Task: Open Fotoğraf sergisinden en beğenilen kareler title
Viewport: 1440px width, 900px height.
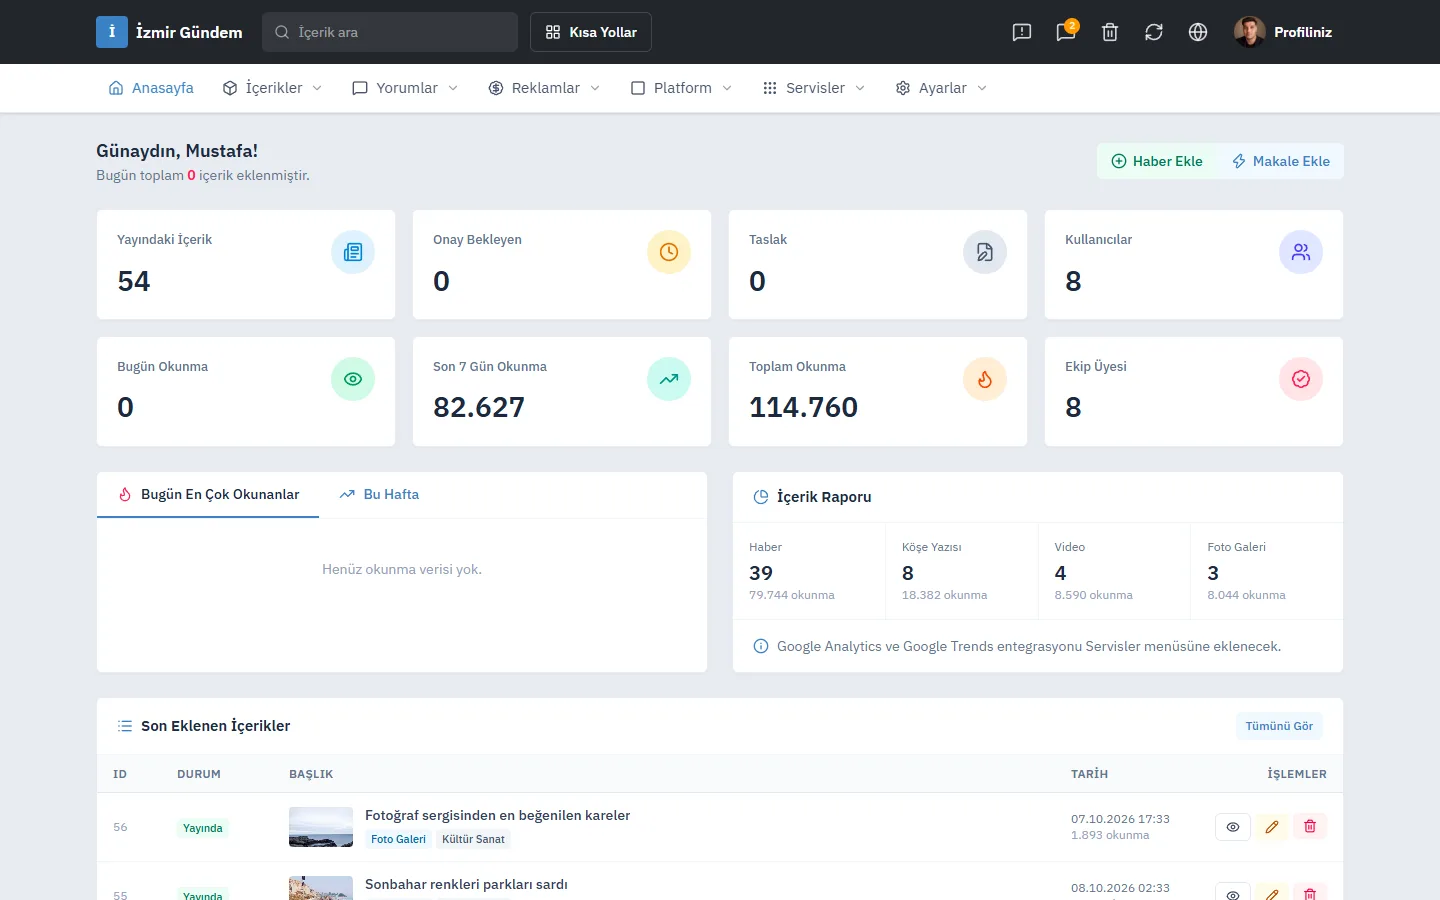Action: coord(497,815)
